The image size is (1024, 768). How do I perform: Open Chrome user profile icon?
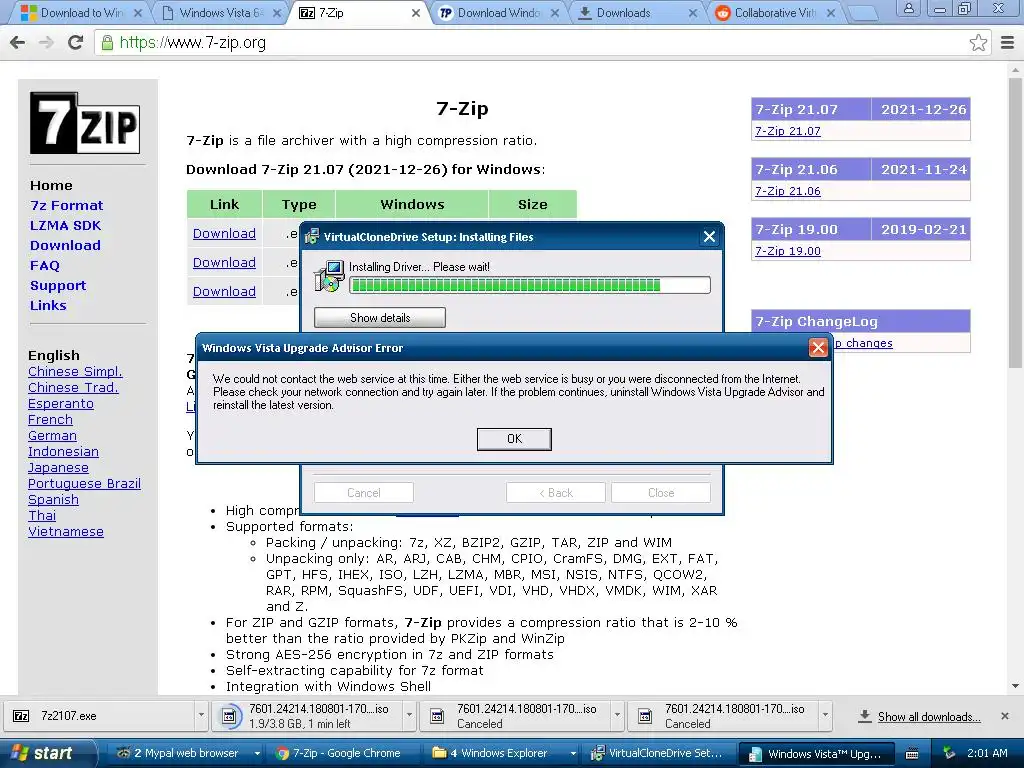[x=908, y=9]
